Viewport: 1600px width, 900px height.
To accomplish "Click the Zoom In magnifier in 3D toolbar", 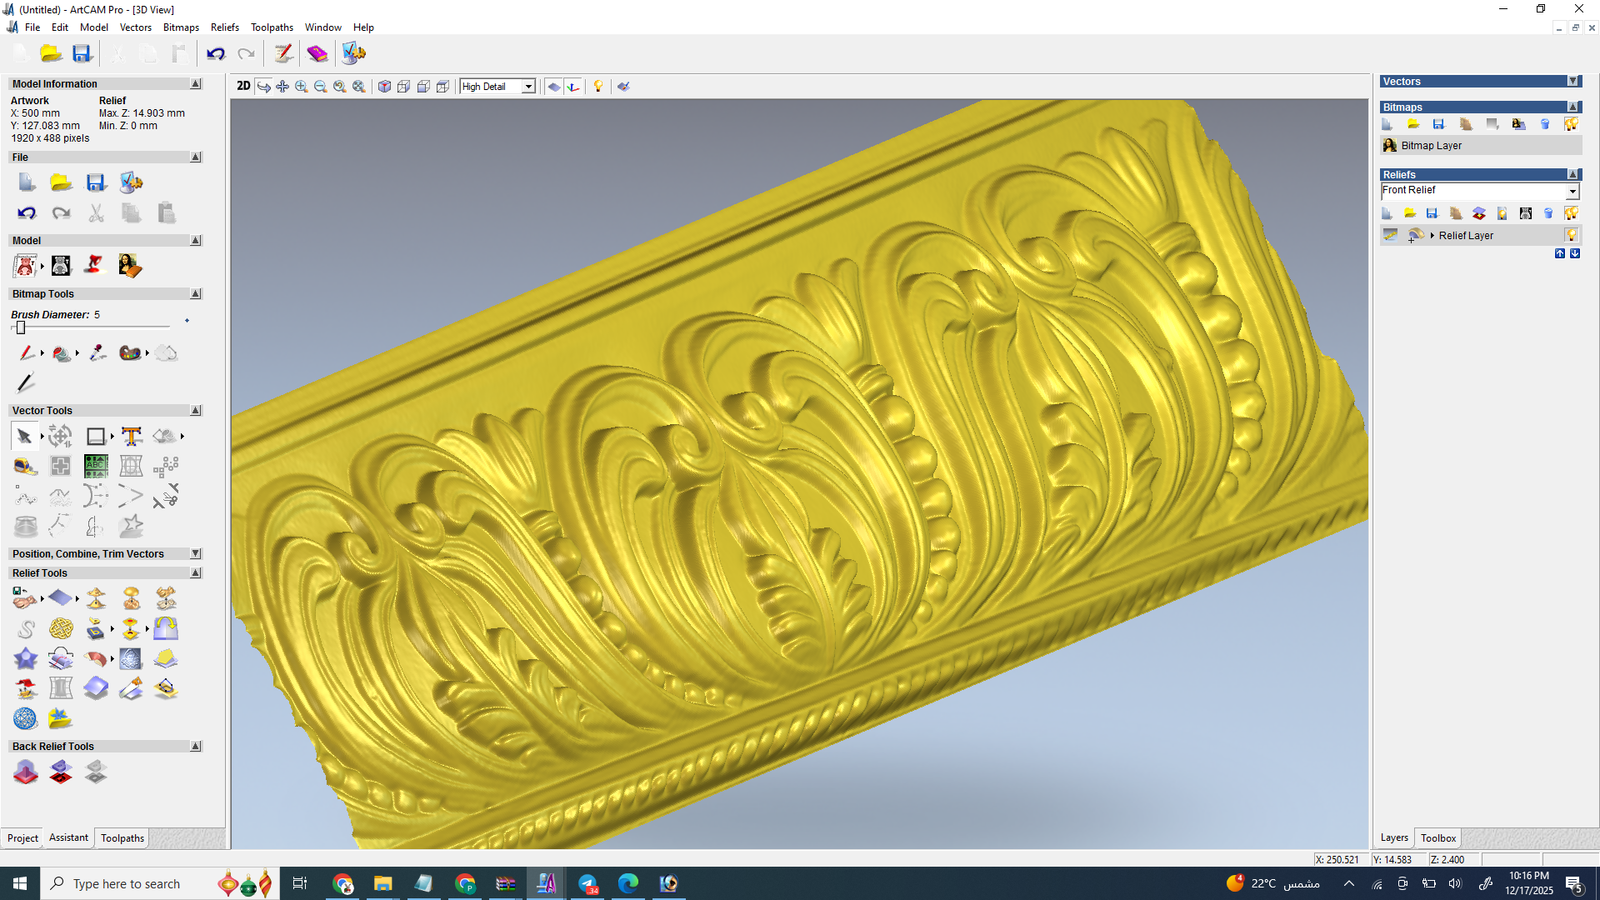I will pyautogui.click(x=301, y=87).
